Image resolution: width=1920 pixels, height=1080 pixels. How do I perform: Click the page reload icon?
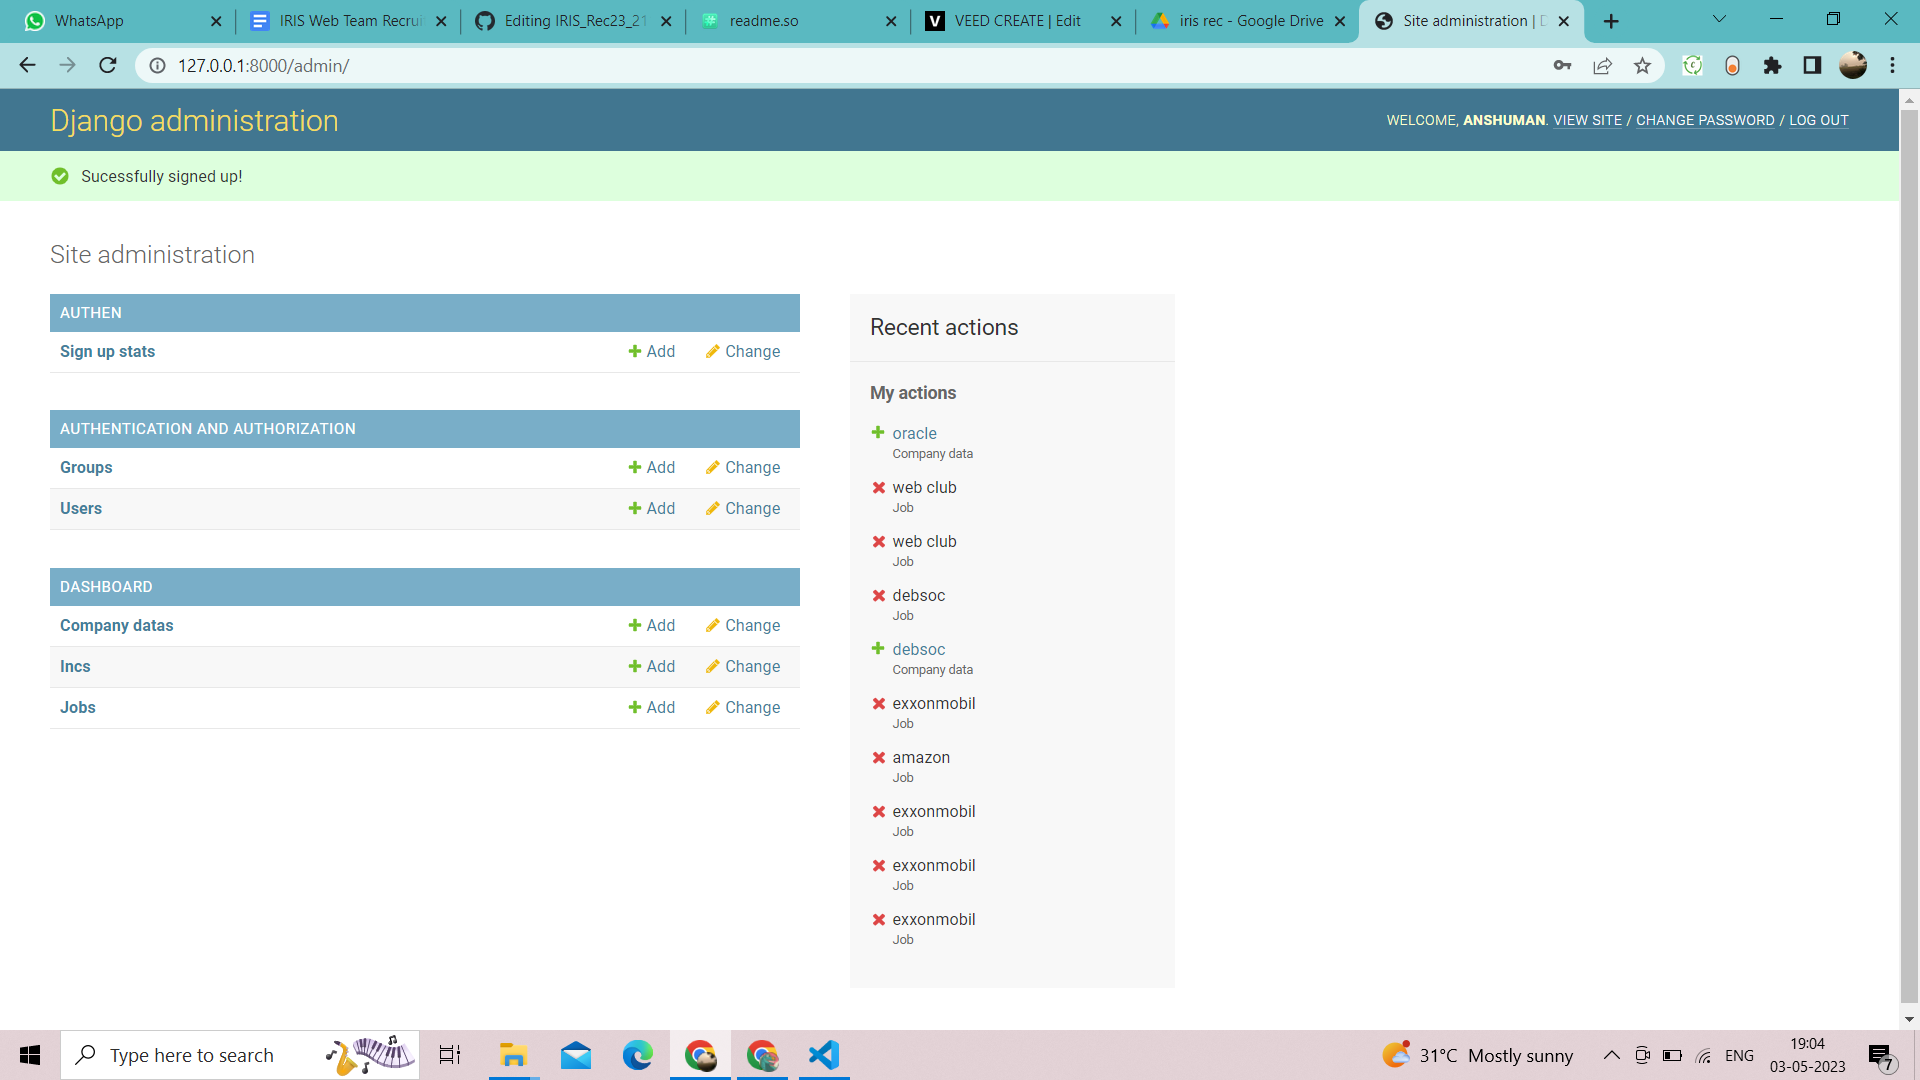click(x=108, y=65)
